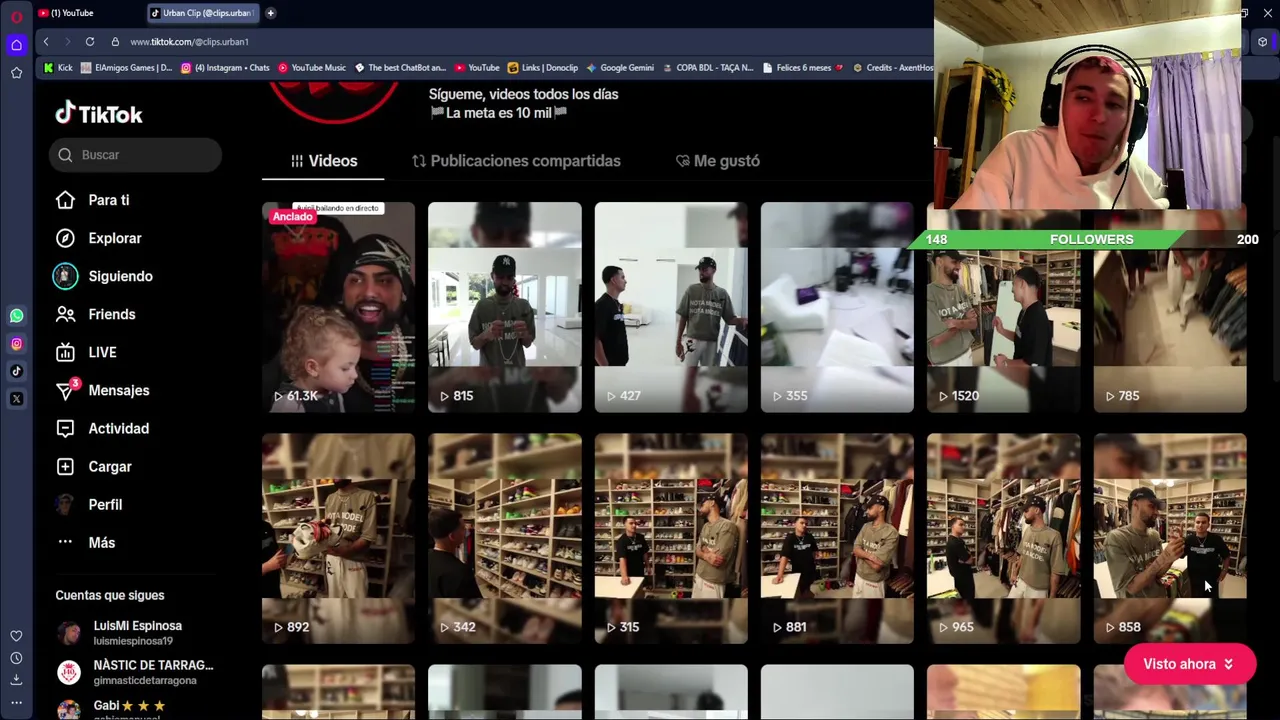Open the YouTube Music bookmark
This screenshot has height=720, width=1280.
312,68
